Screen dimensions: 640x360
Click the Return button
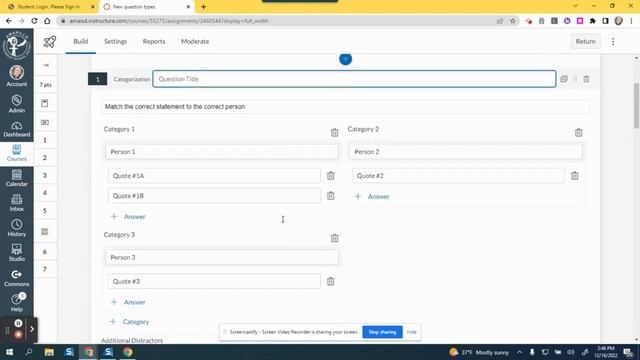[585, 41]
